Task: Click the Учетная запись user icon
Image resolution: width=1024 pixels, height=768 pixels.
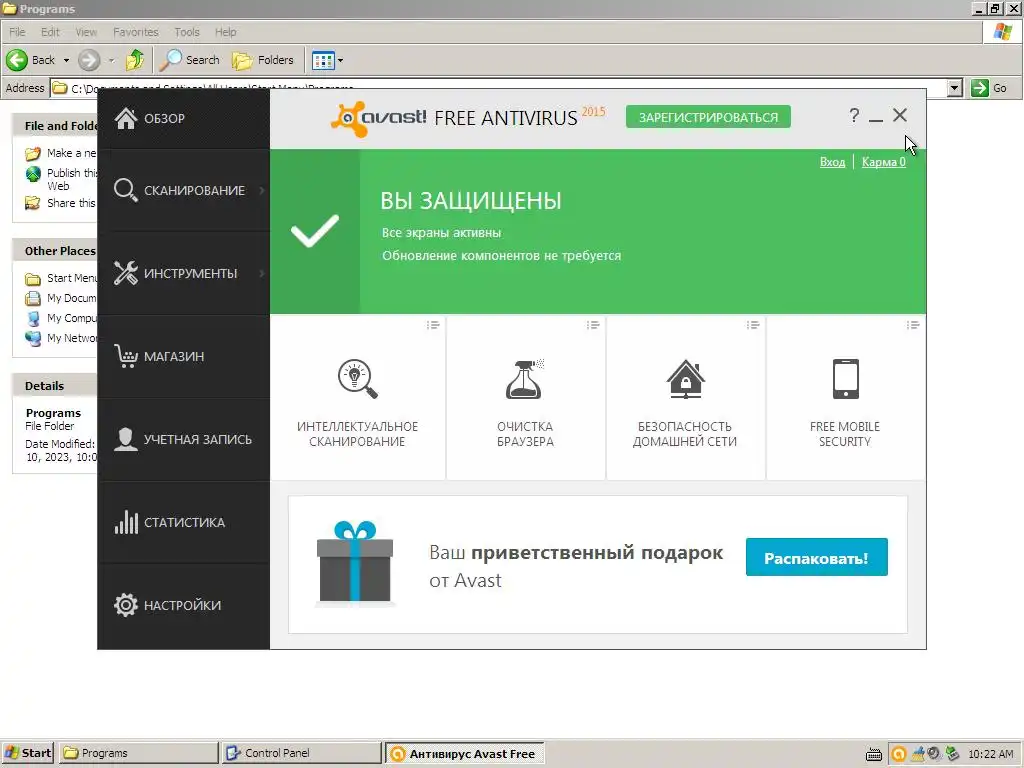Action: tap(125, 439)
